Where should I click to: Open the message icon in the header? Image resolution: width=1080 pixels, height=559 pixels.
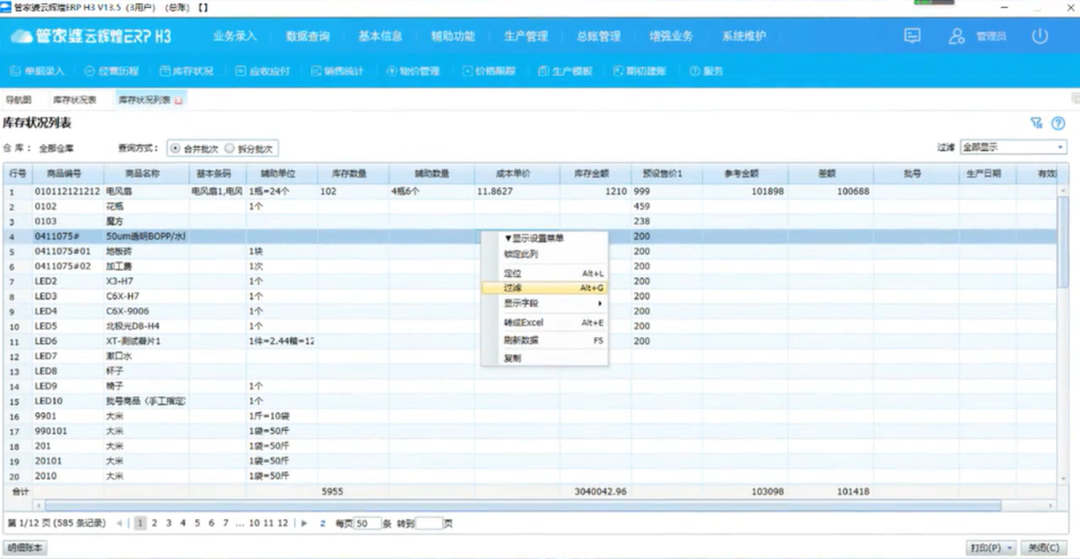click(912, 36)
